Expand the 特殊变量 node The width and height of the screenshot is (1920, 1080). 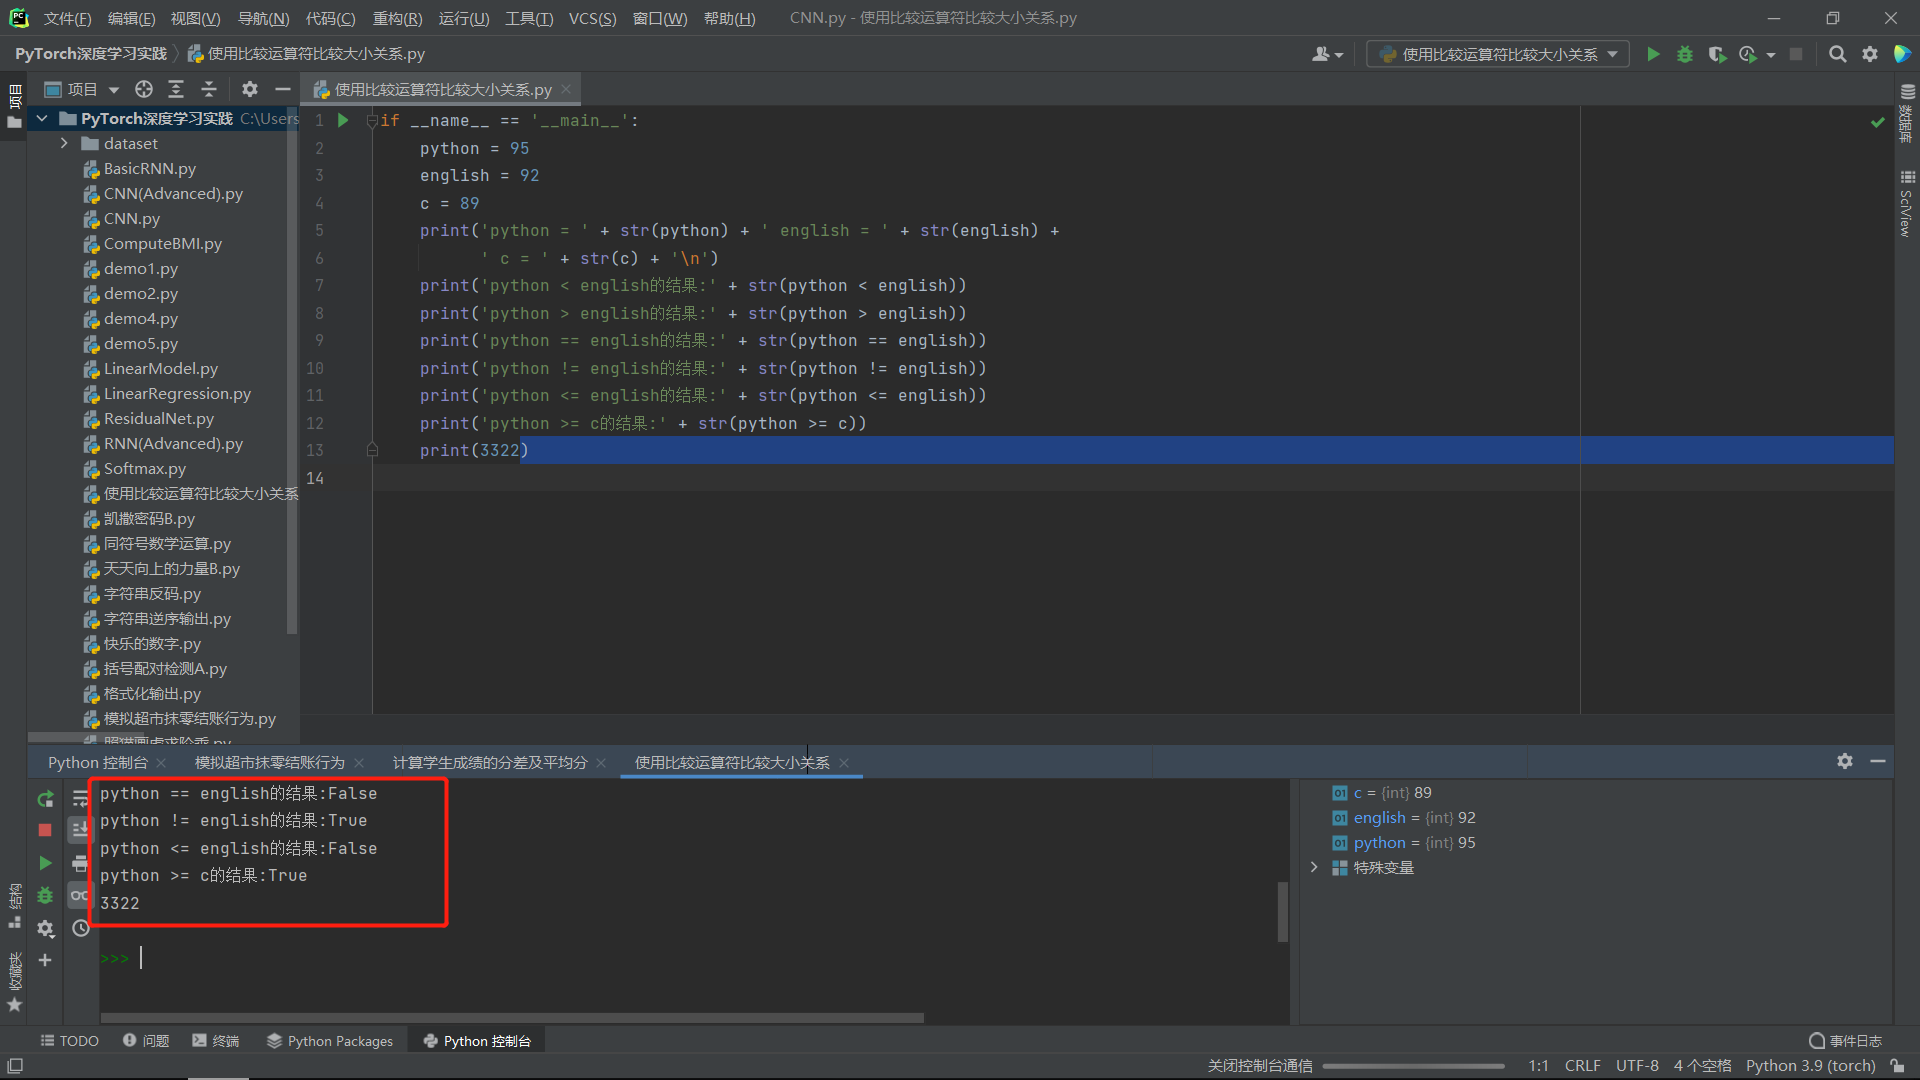coord(1314,867)
